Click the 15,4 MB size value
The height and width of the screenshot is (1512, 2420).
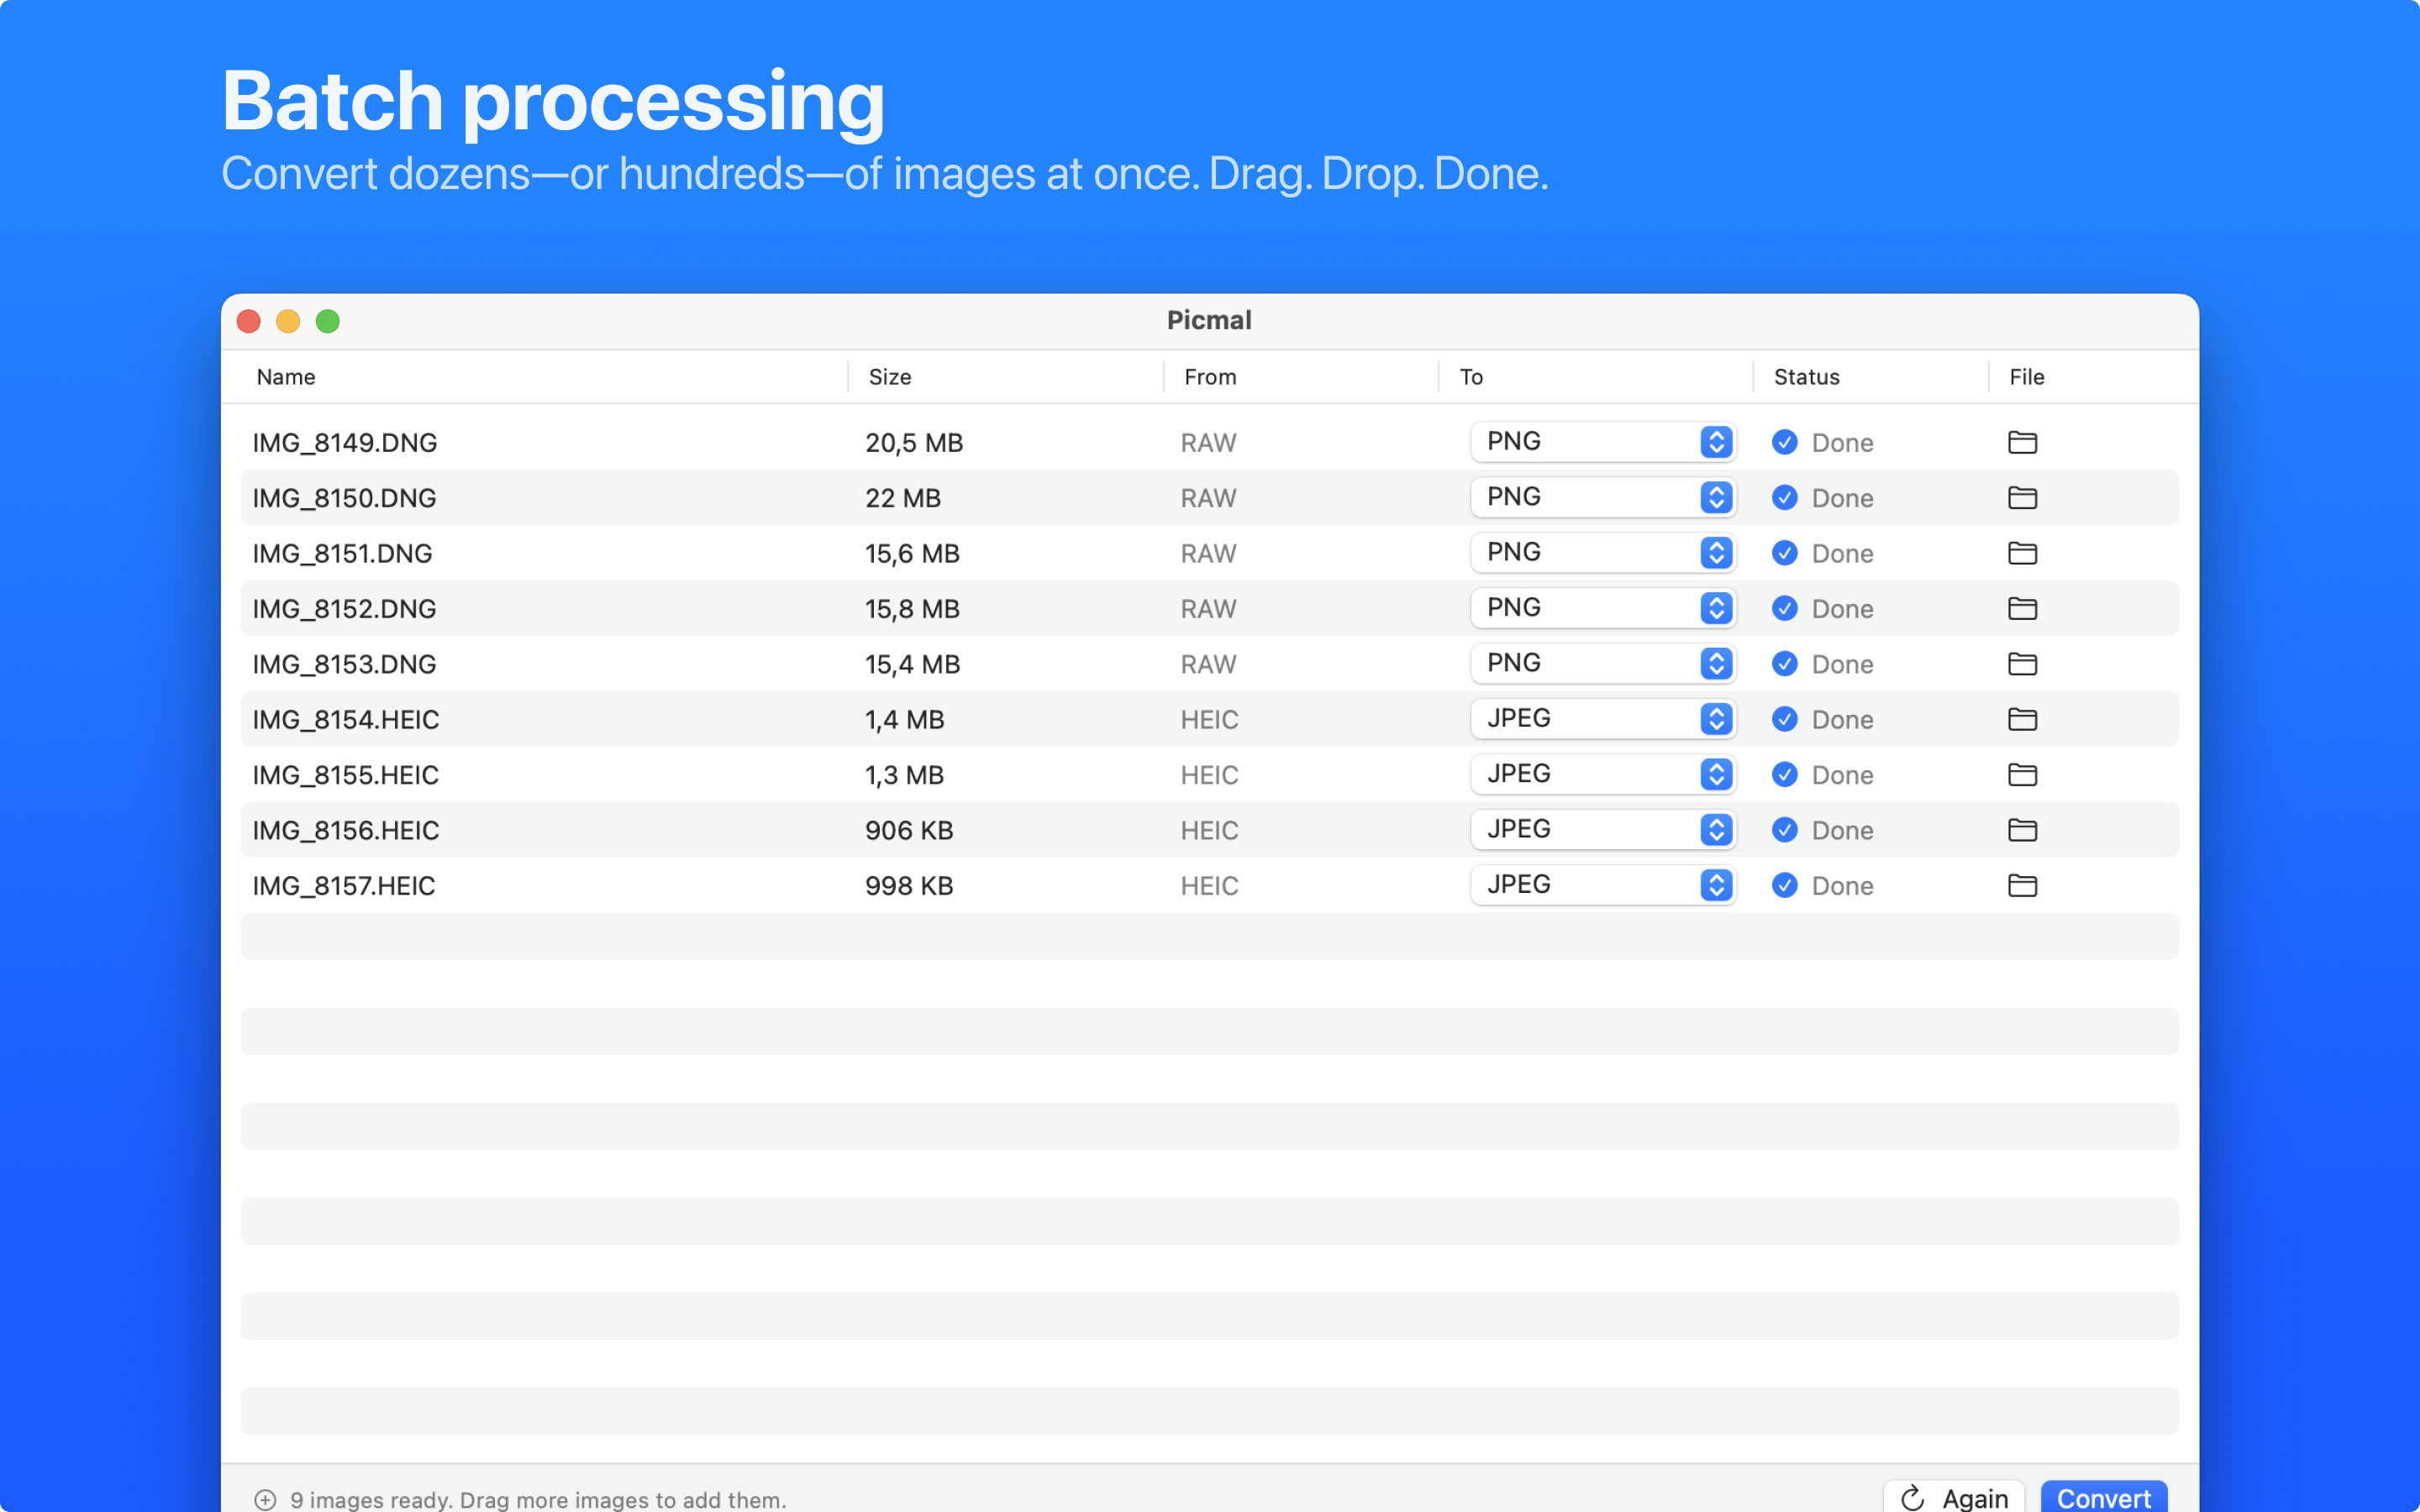pos(912,664)
